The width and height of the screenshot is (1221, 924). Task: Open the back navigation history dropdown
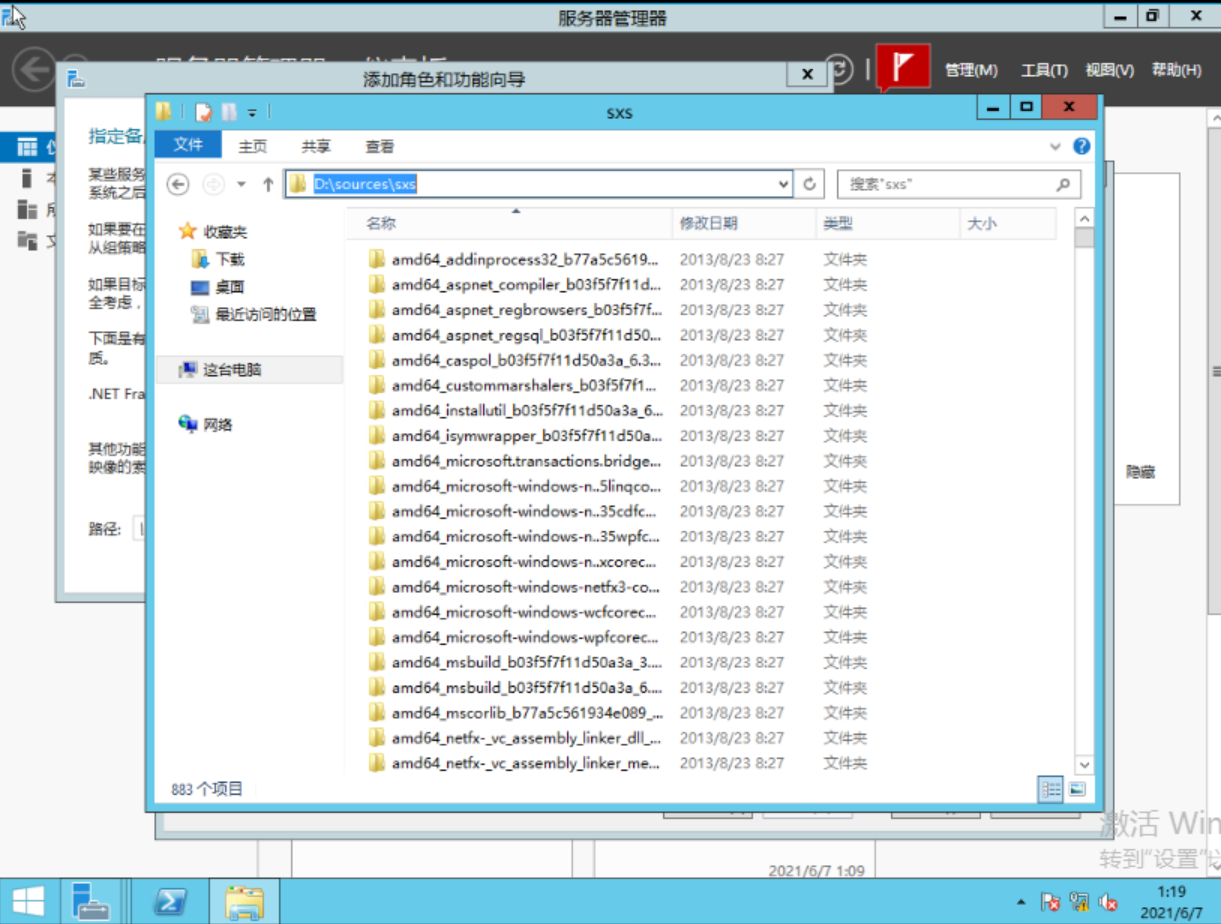(243, 183)
